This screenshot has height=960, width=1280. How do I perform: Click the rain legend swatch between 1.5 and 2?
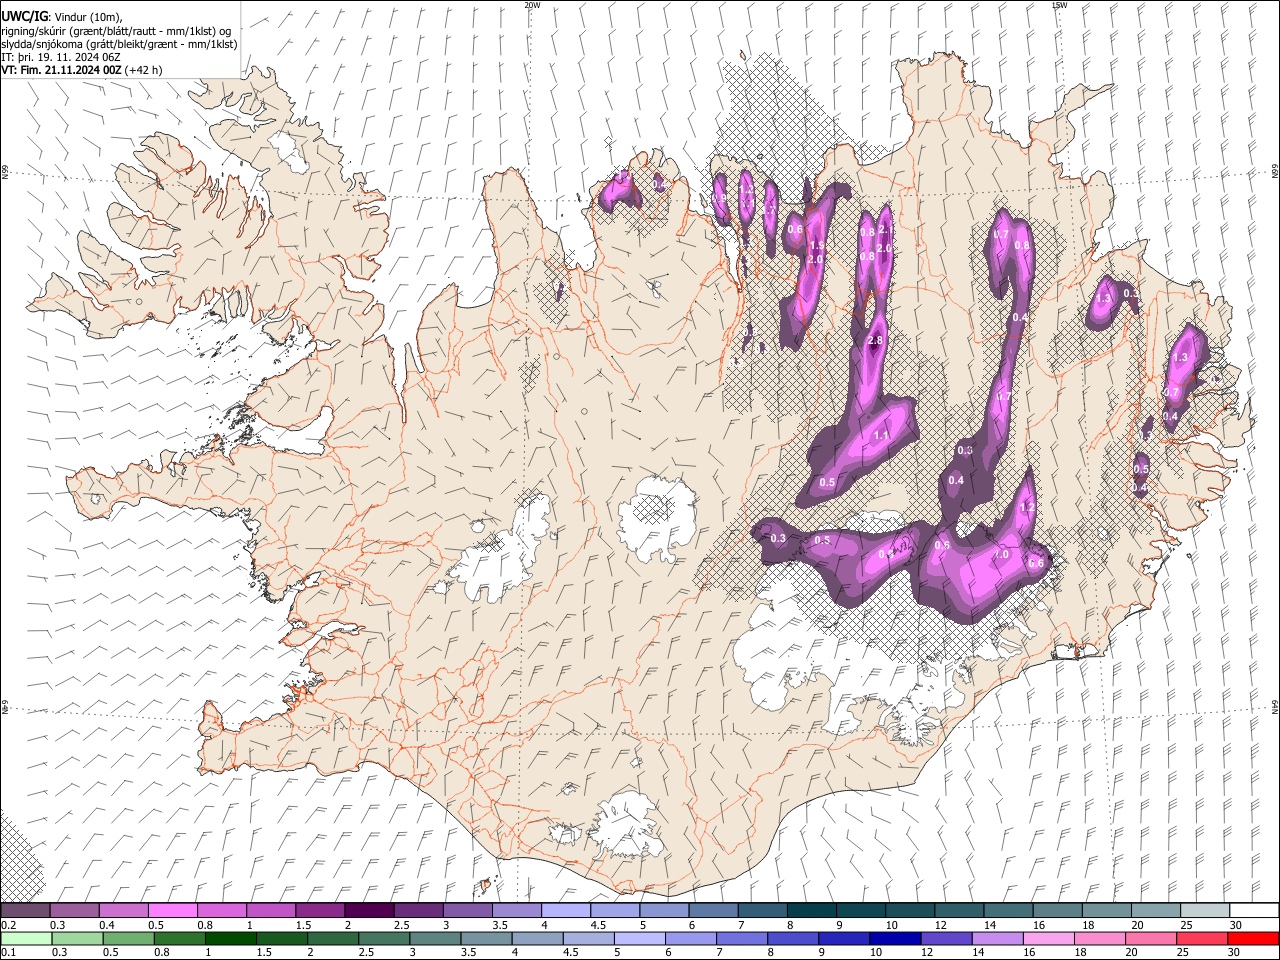pyautogui.click(x=282, y=939)
